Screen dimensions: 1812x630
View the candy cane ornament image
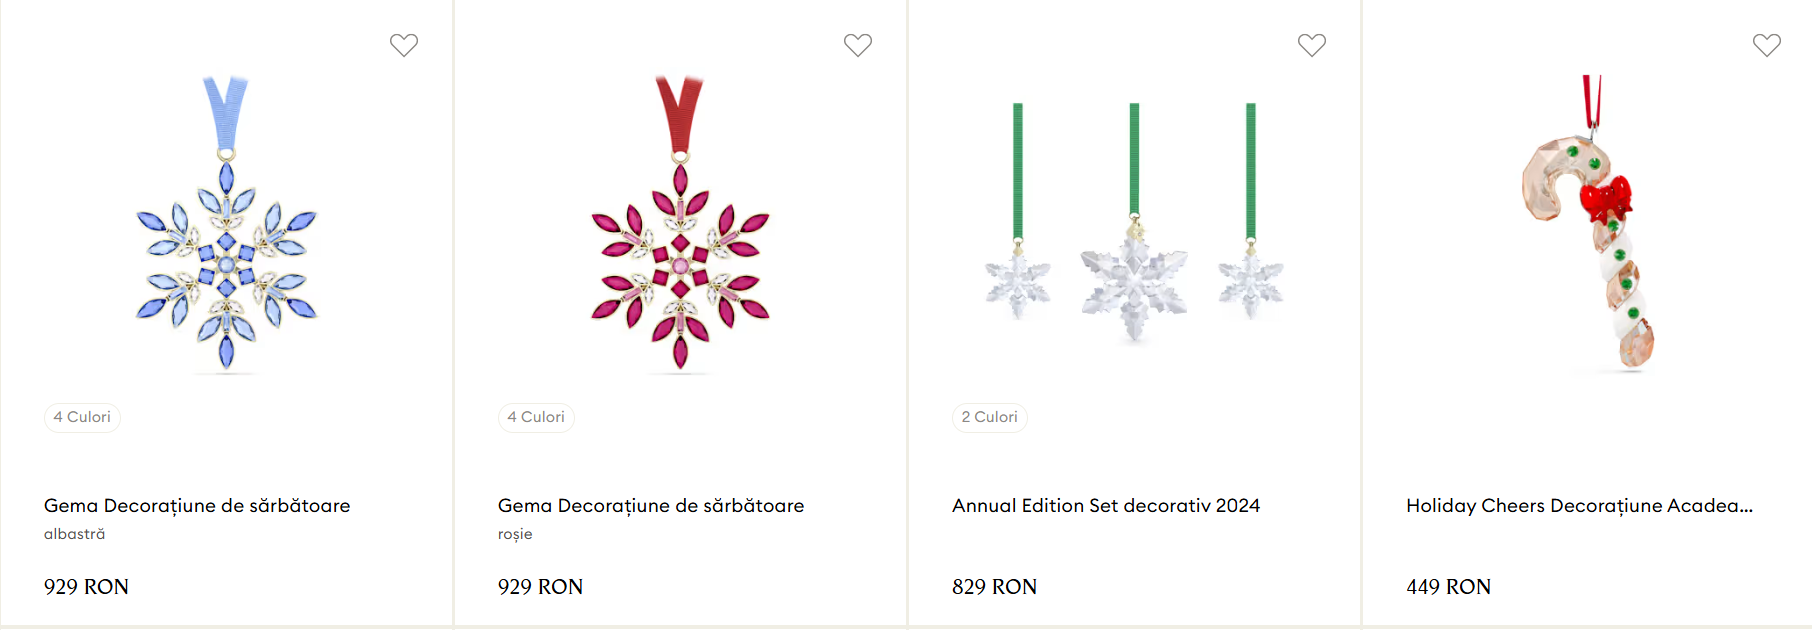pyautogui.click(x=1588, y=225)
